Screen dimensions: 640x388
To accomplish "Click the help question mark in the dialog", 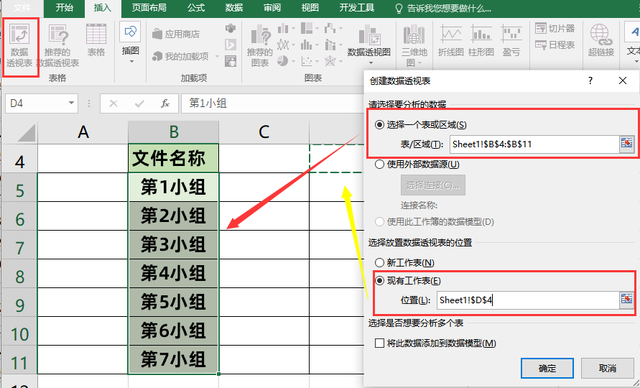I will pos(590,81).
